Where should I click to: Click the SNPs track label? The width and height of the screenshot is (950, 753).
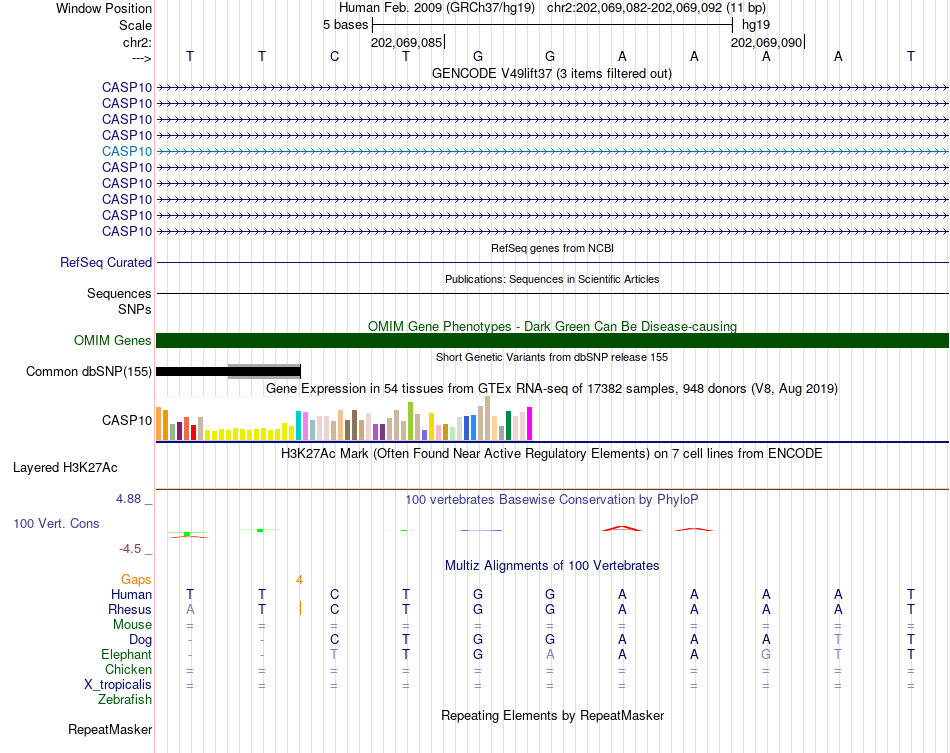(x=135, y=309)
